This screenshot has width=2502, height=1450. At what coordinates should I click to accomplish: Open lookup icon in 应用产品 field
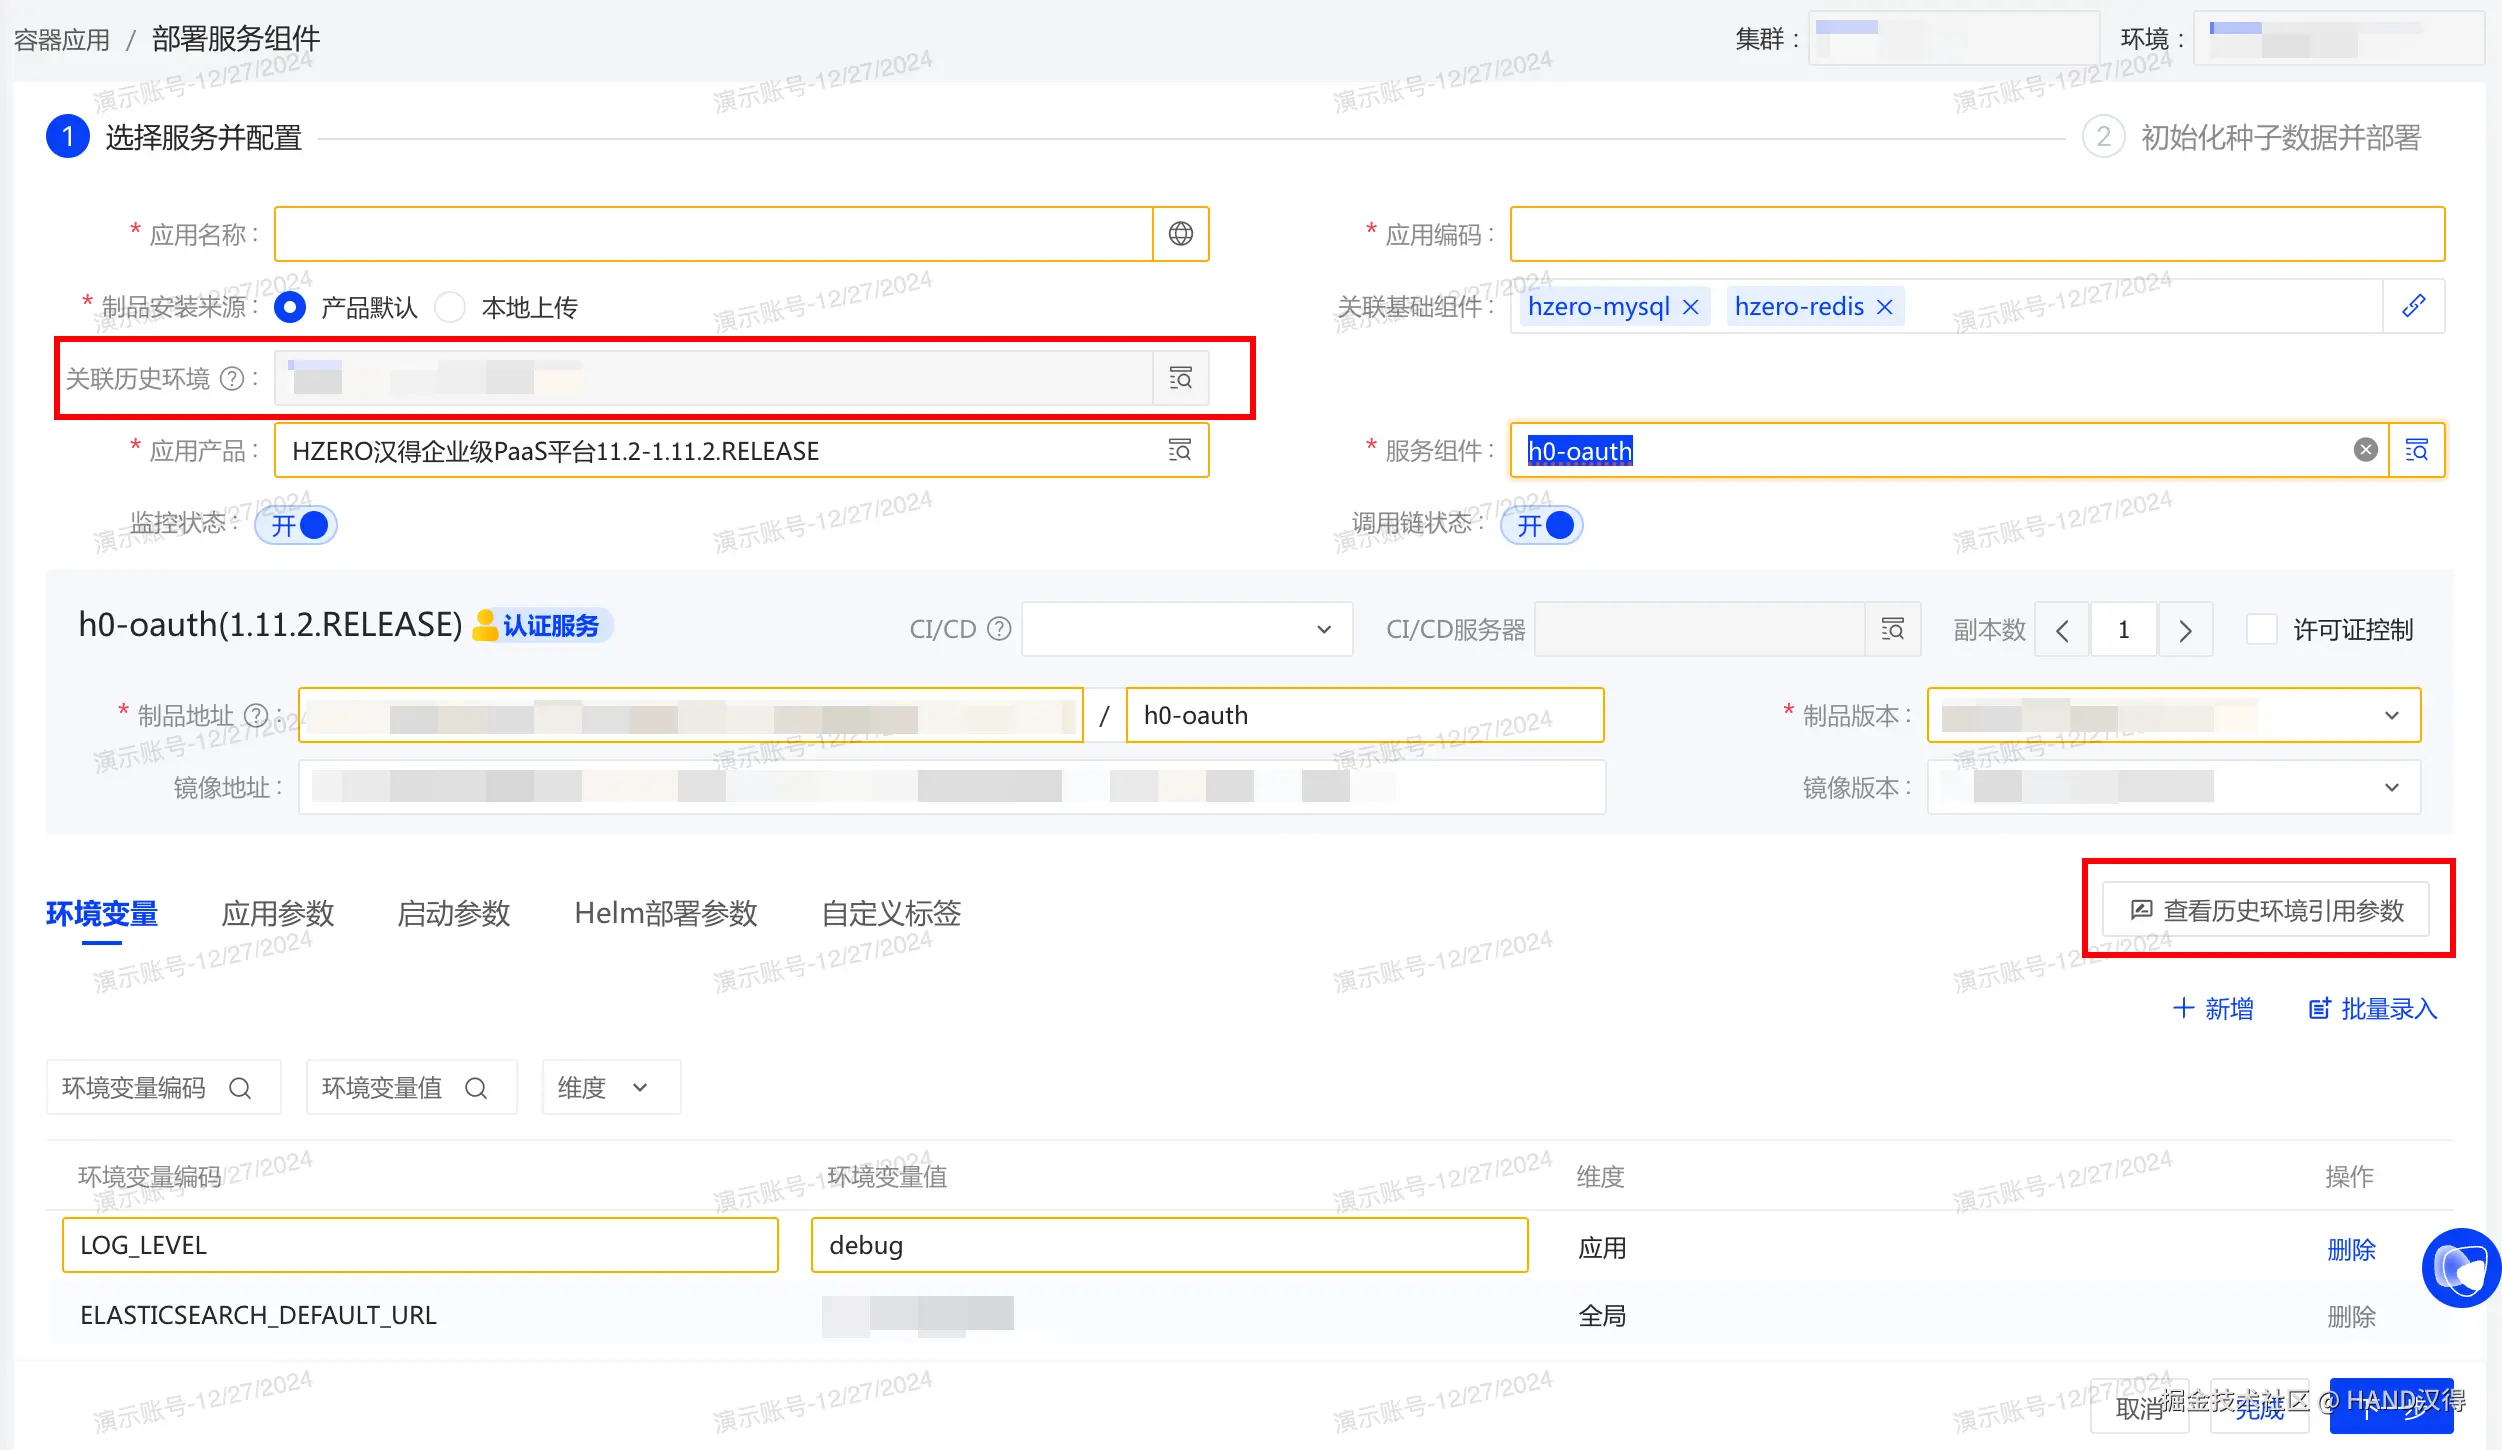pyautogui.click(x=1180, y=450)
